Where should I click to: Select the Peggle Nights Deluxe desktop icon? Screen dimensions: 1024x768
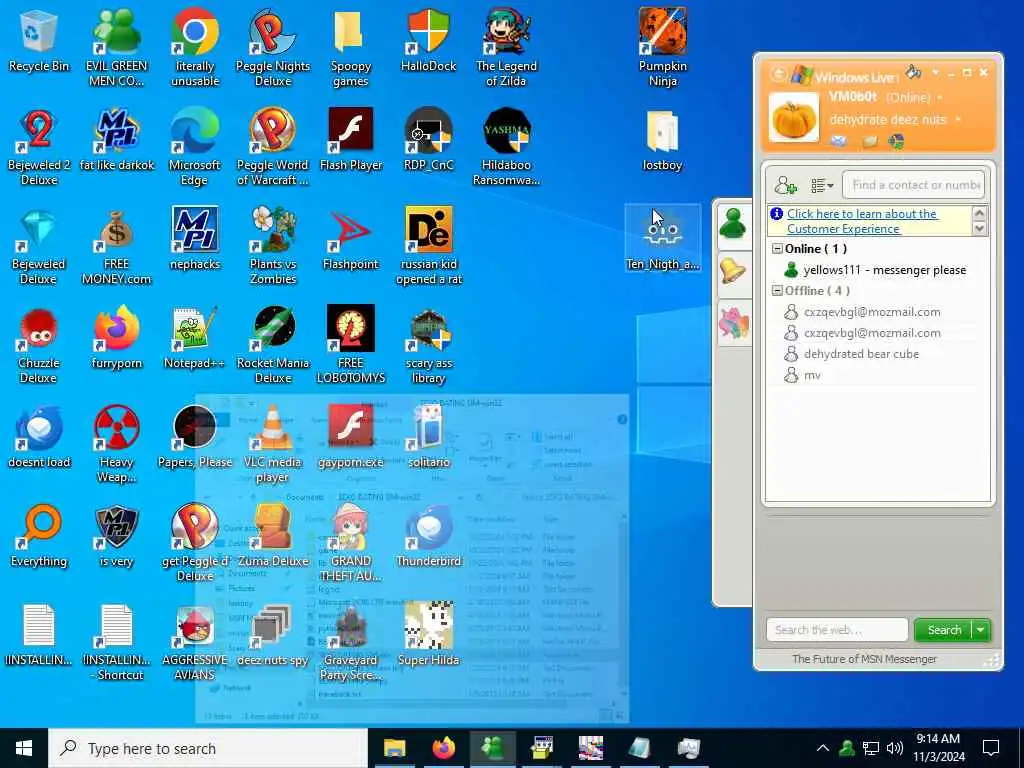coord(272,48)
